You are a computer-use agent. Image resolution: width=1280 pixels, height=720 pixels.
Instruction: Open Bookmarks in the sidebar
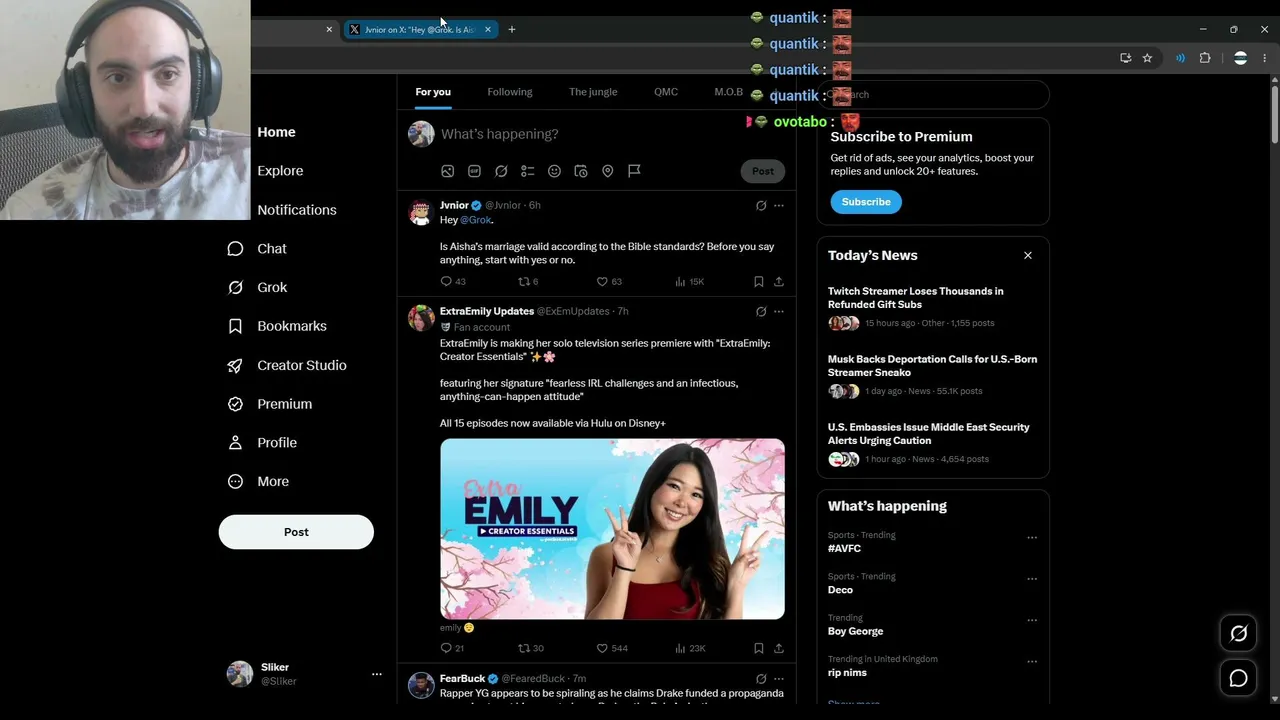pyautogui.click(x=277, y=326)
